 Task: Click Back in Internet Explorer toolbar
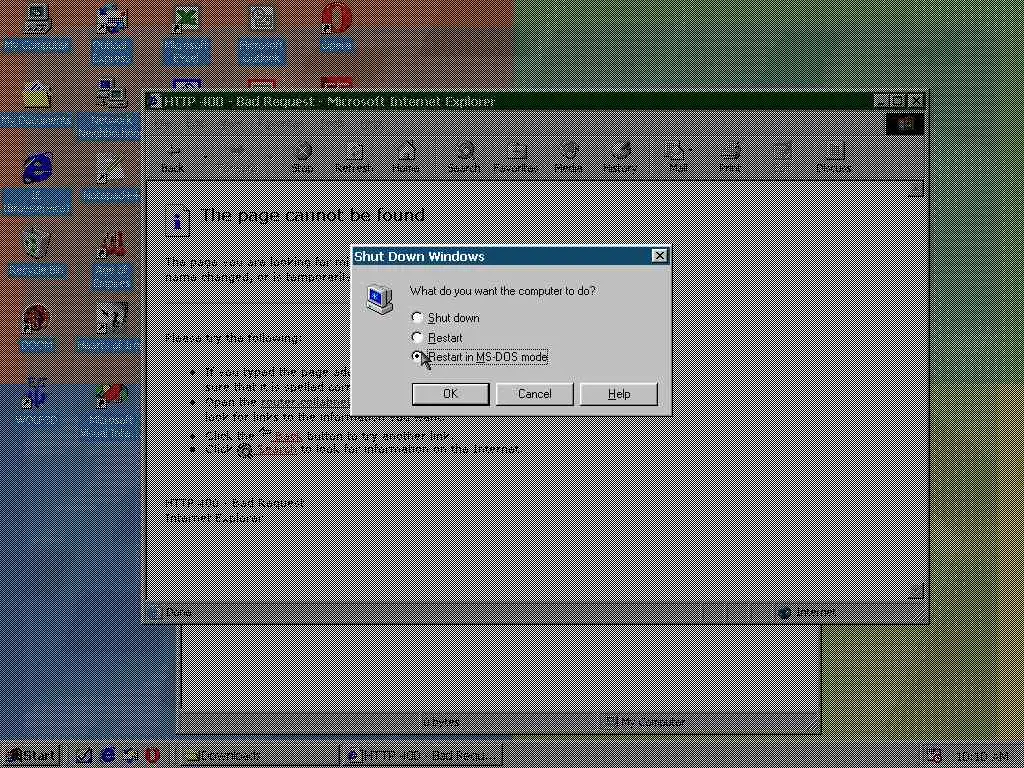click(x=172, y=157)
